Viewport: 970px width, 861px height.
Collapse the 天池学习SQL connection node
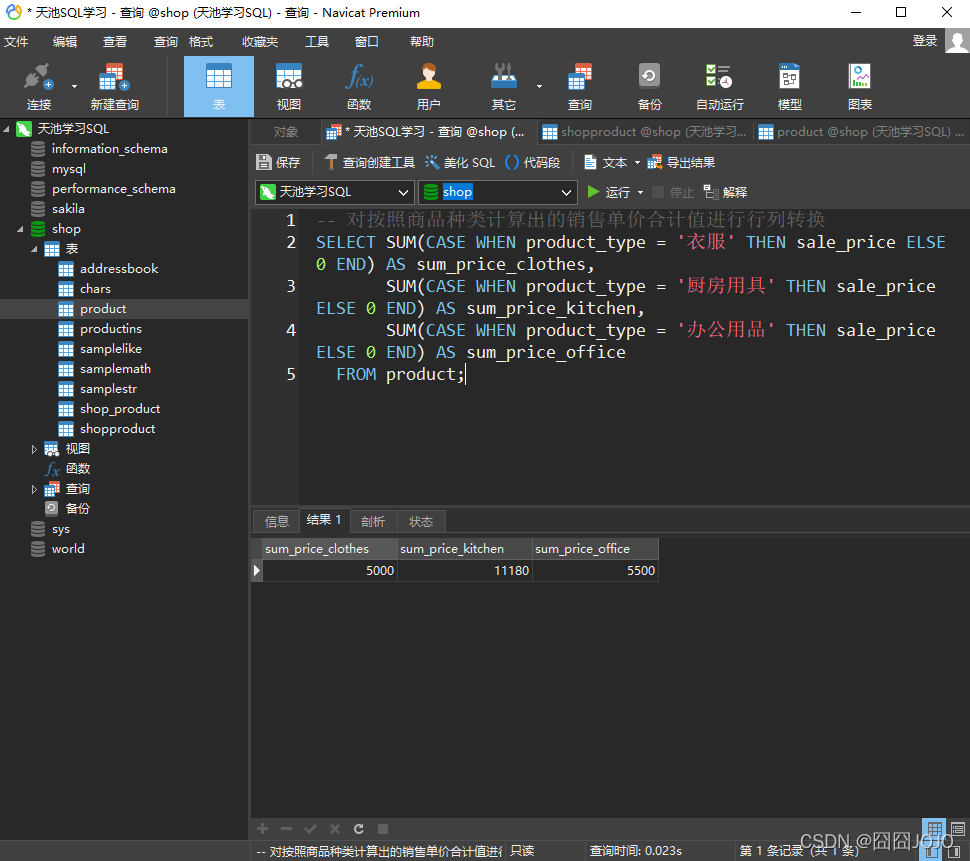click(6, 129)
